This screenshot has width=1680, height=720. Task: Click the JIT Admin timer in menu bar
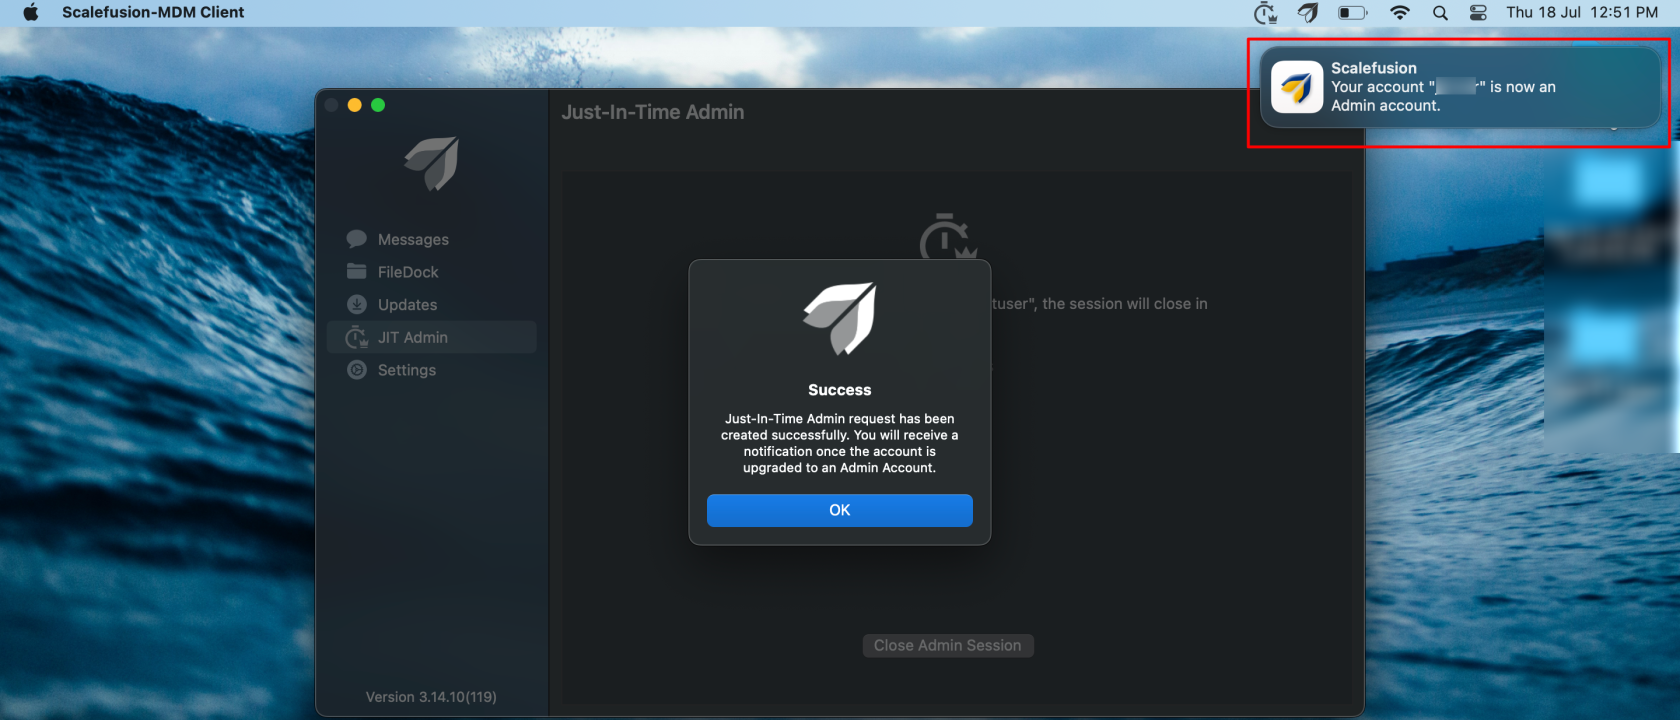pyautogui.click(x=1265, y=13)
